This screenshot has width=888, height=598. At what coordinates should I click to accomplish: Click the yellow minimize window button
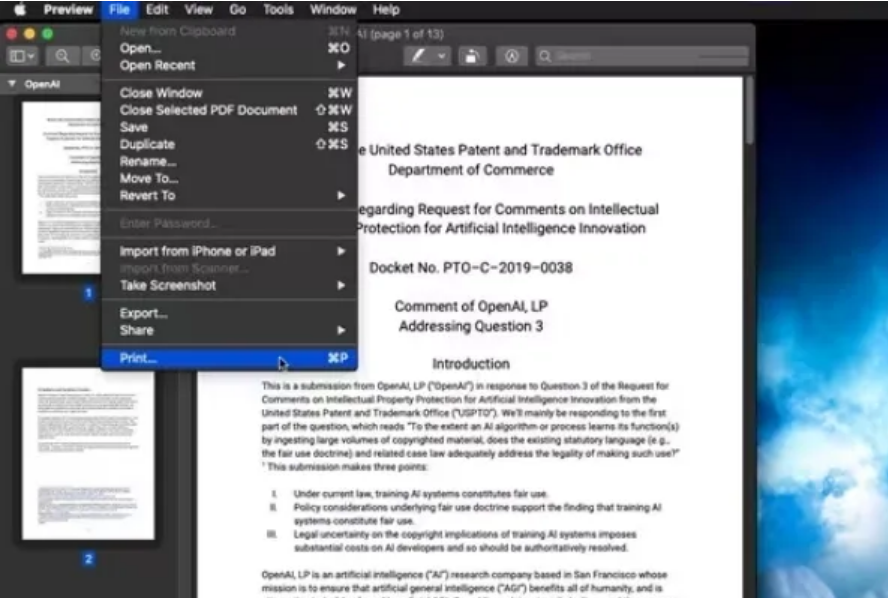(29, 34)
